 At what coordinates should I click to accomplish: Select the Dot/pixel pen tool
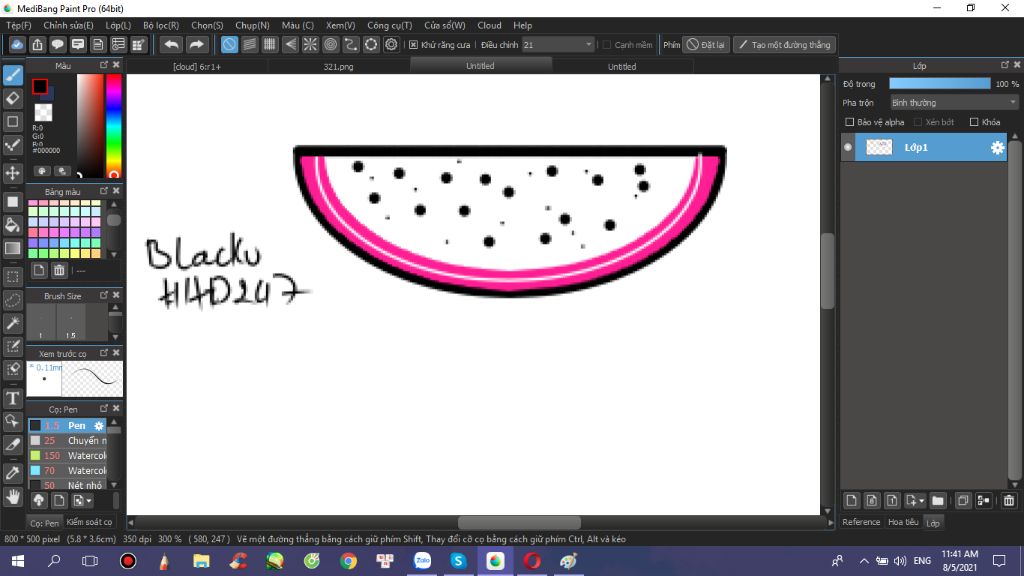[12, 145]
